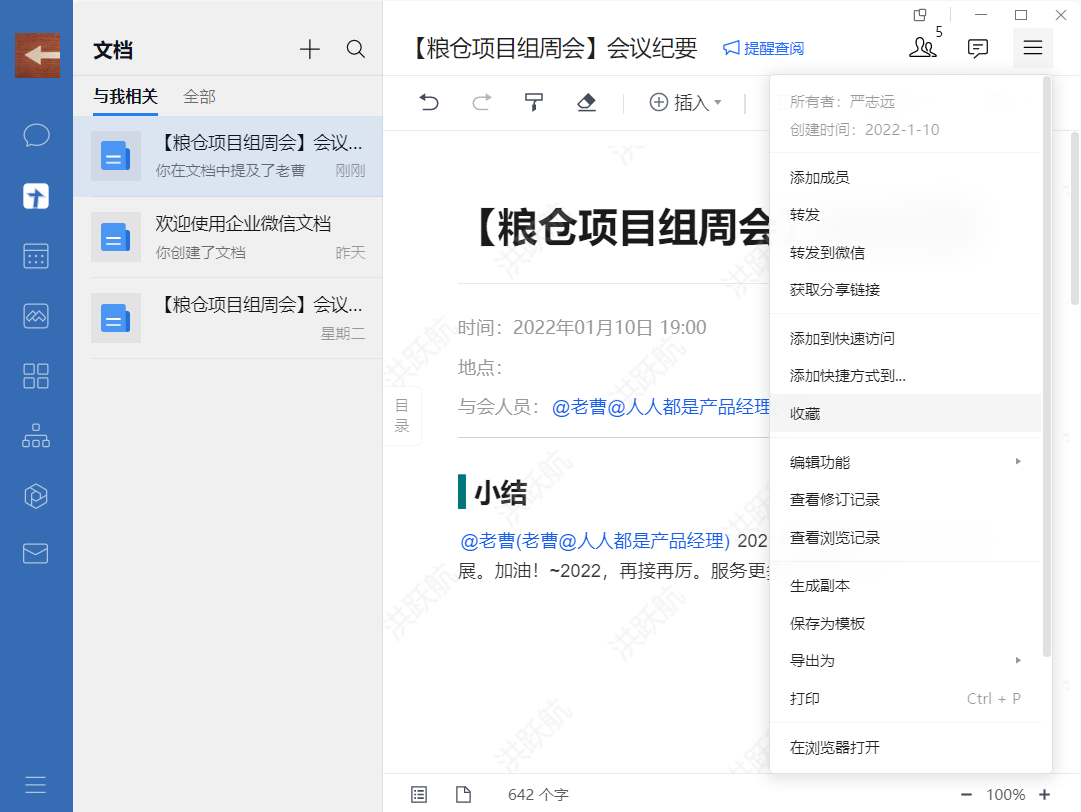Open the document mentioning 老曹 from 刚刚
Viewport: 1081px width, 812px height.
coord(228,156)
